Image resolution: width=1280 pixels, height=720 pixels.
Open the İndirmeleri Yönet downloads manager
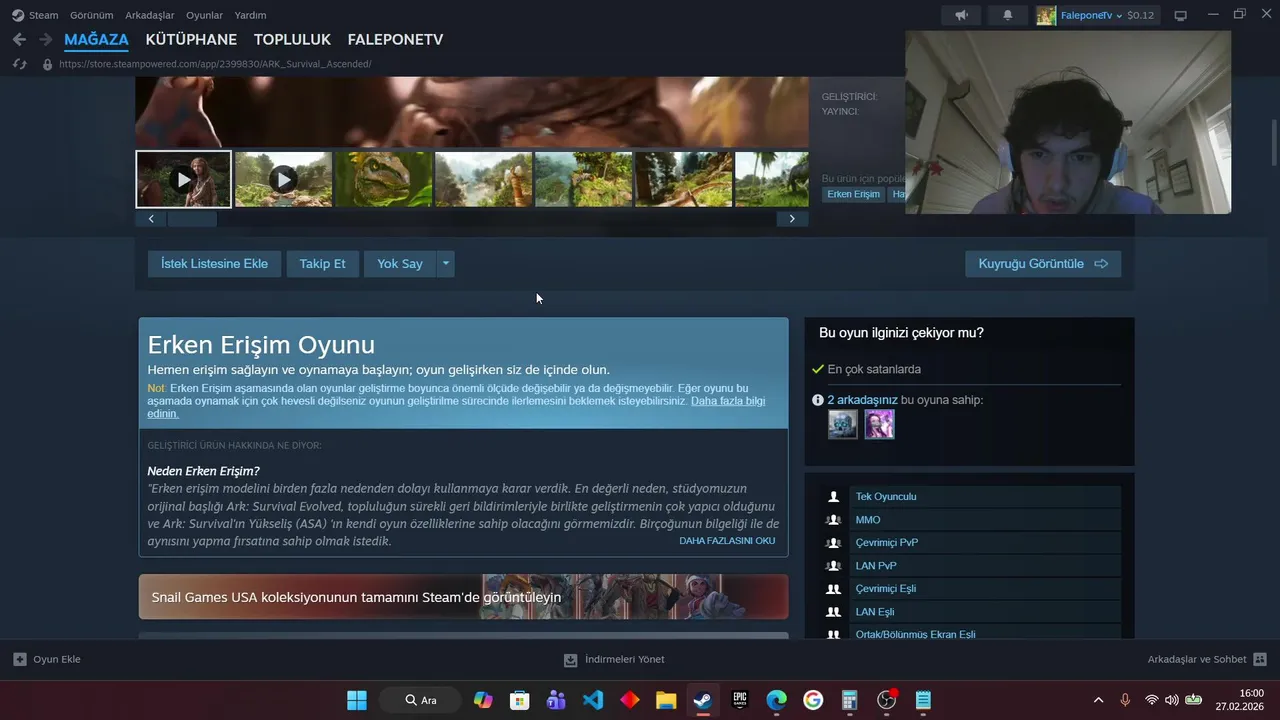click(x=614, y=659)
